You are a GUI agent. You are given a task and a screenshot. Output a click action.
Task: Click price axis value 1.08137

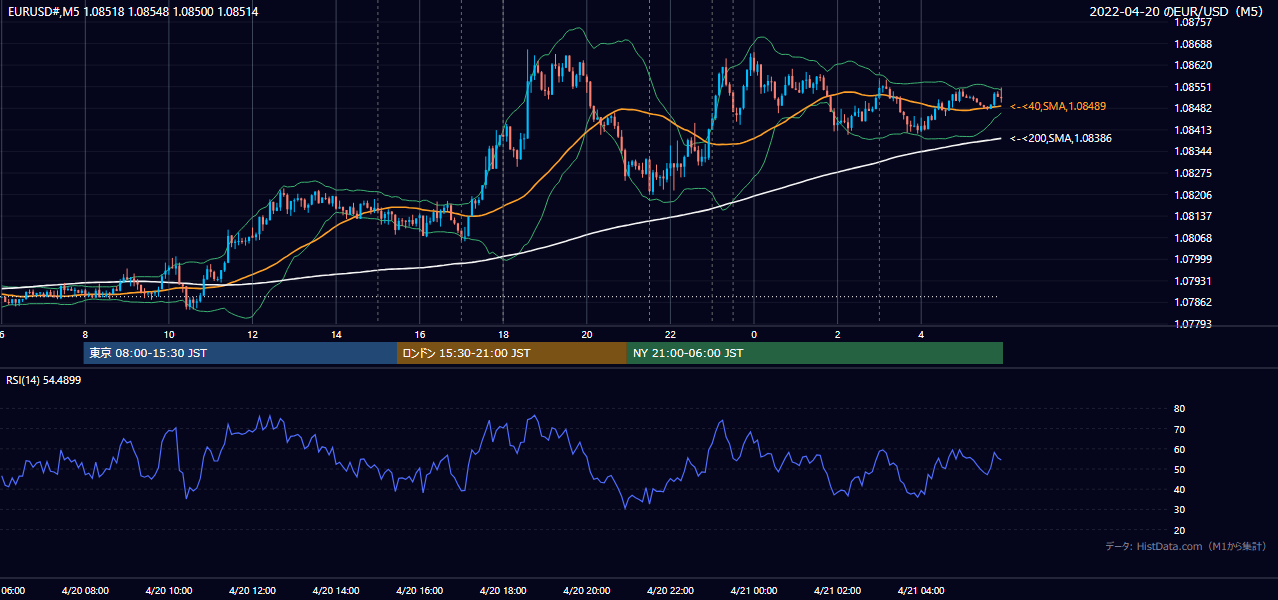[1193, 216]
